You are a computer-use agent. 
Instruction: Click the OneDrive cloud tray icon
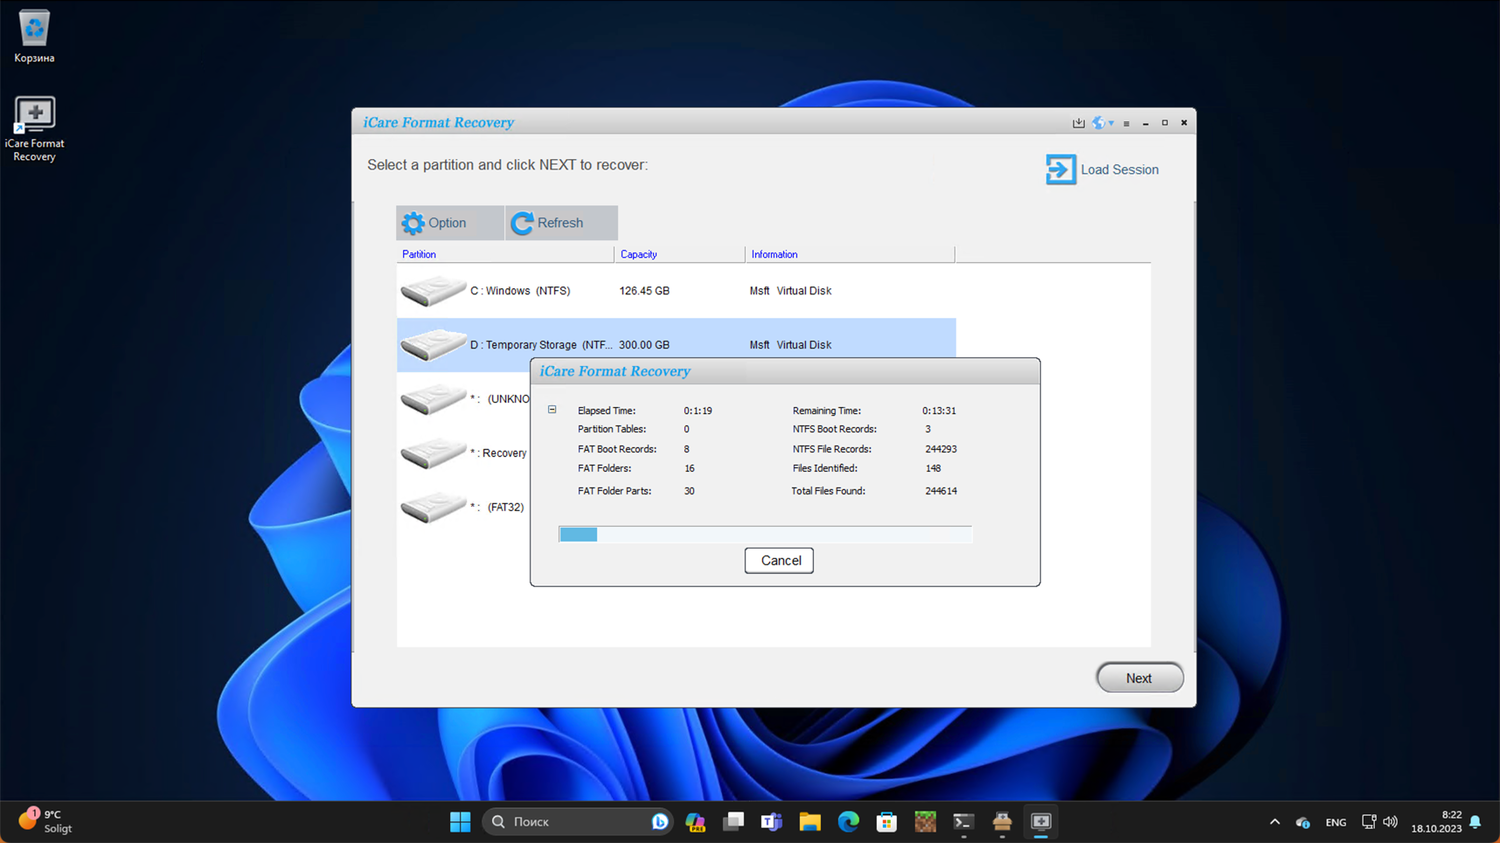pyautogui.click(x=1302, y=822)
